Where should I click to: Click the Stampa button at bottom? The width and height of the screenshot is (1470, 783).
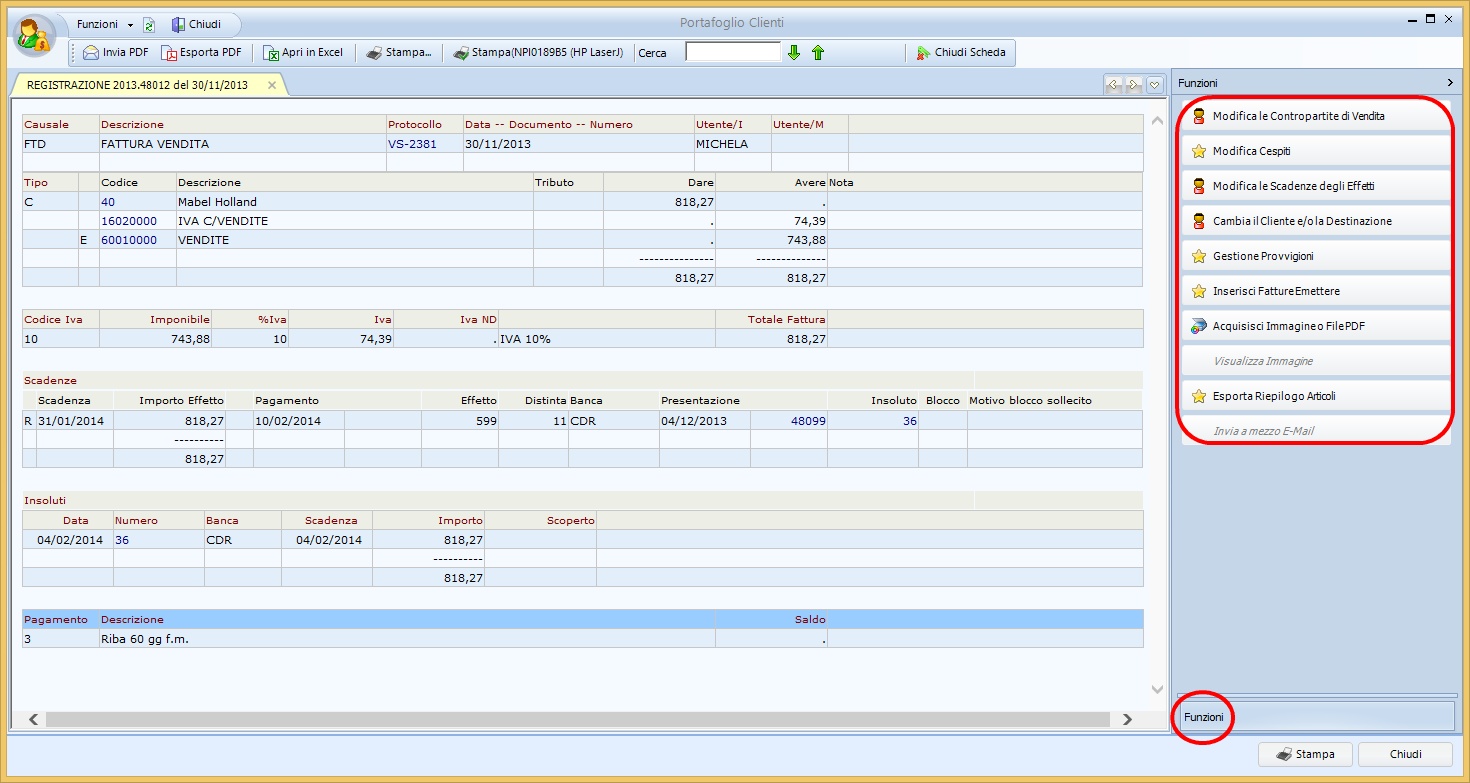pyautogui.click(x=1306, y=754)
